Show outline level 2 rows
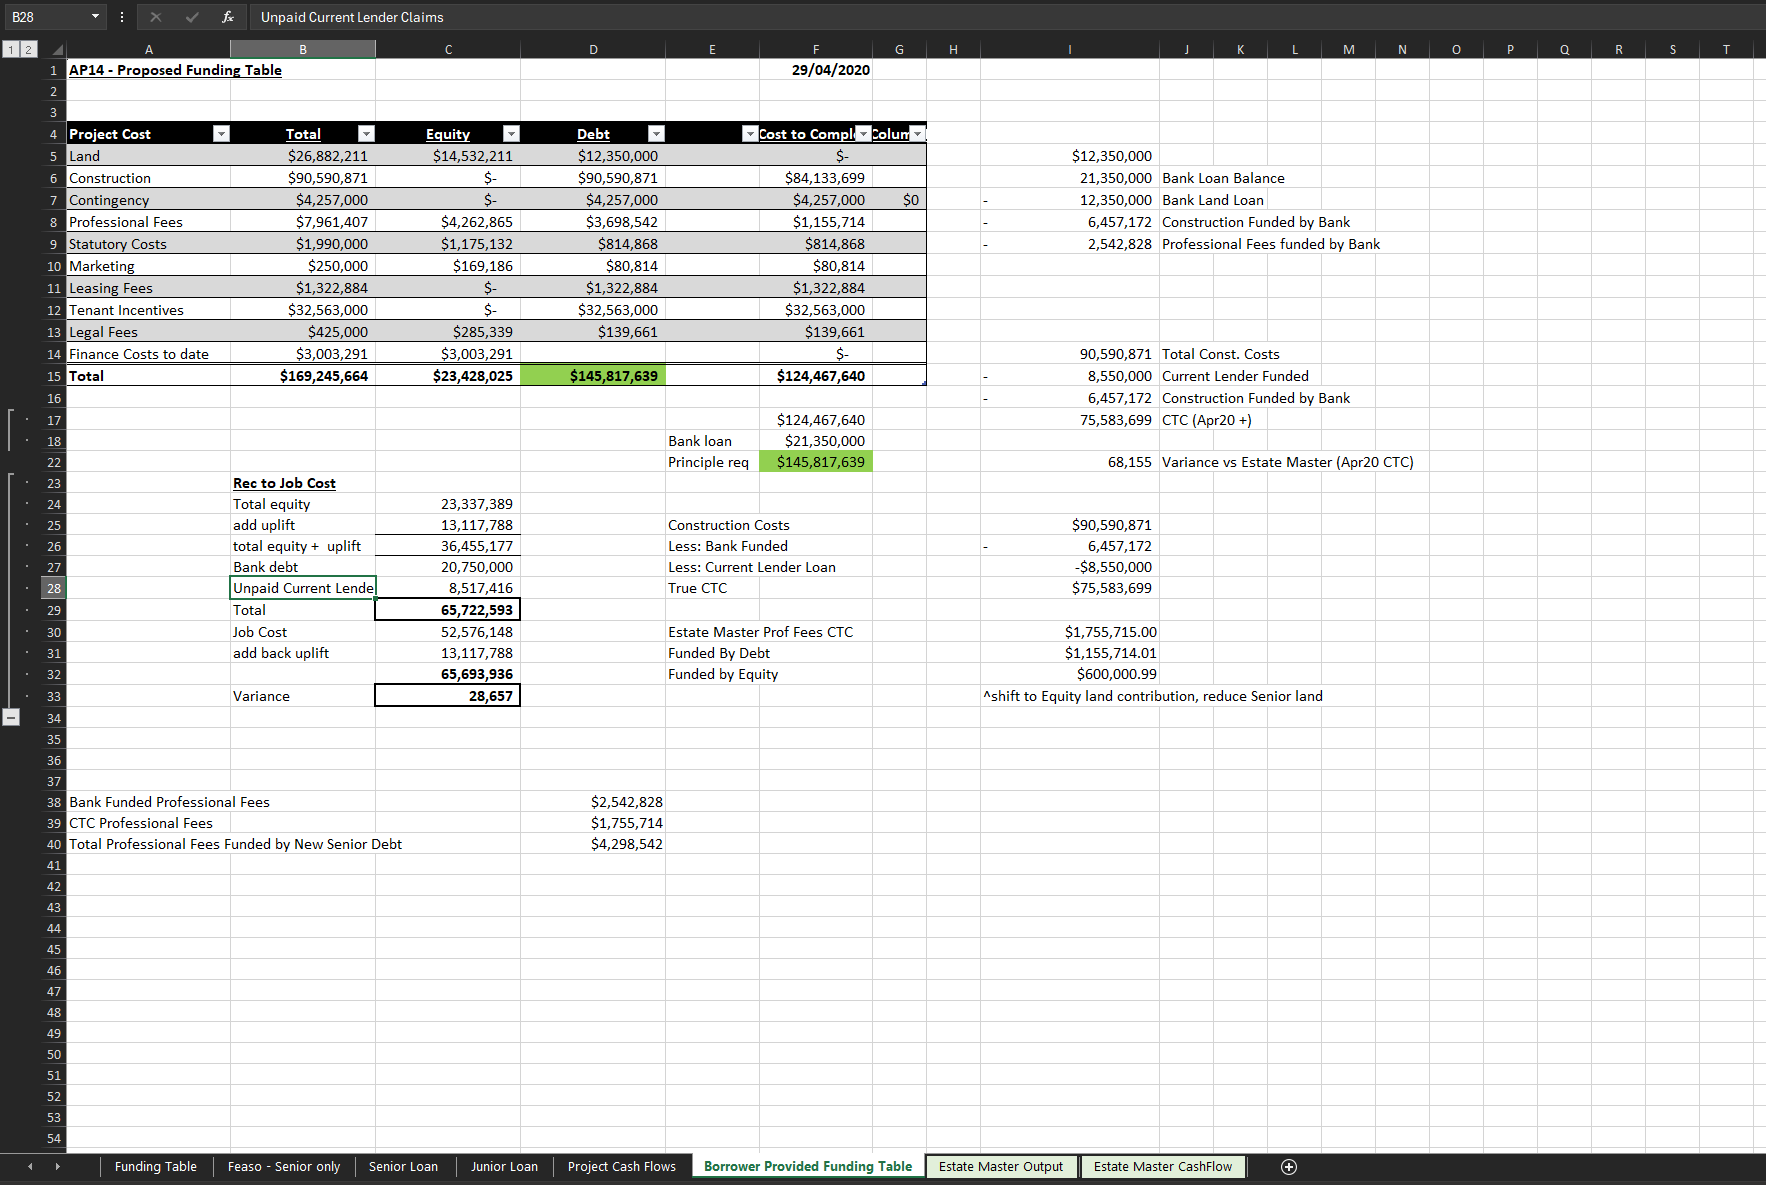This screenshot has width=1766, height=1185. coord(28,49)
